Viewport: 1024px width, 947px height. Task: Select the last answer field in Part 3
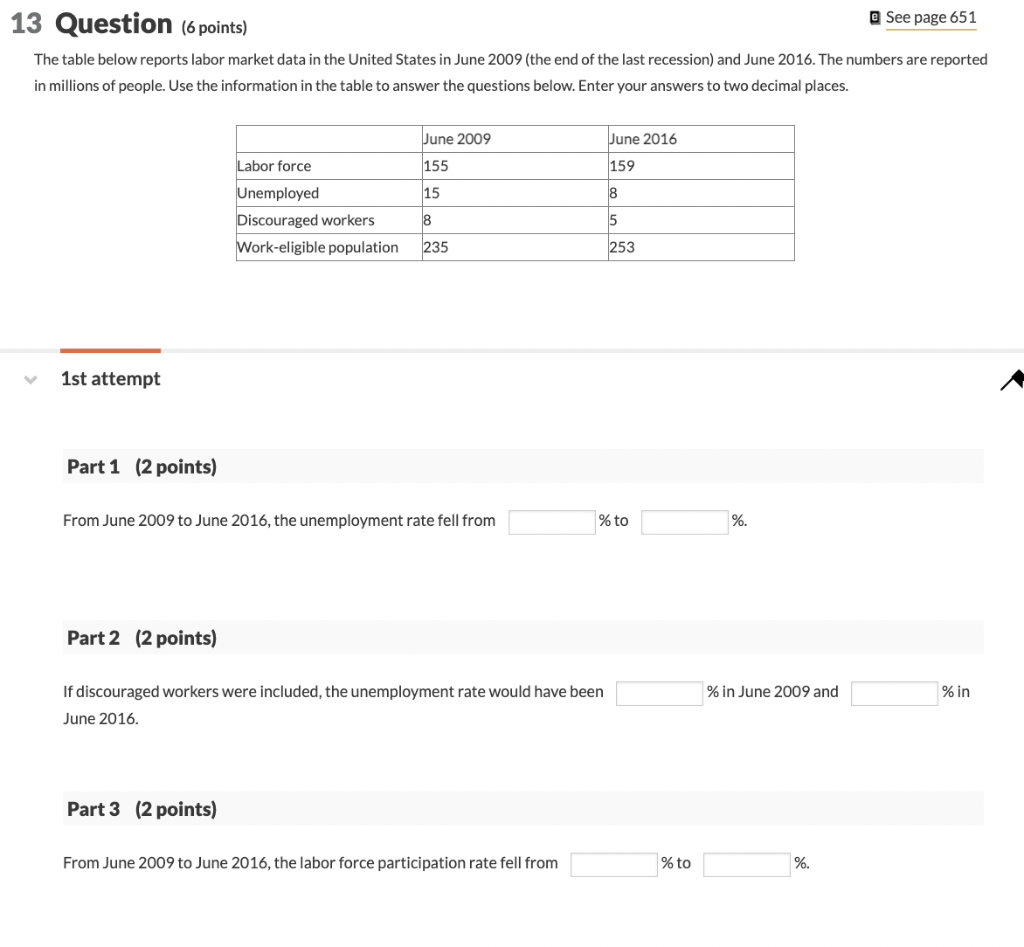(747, 863)
